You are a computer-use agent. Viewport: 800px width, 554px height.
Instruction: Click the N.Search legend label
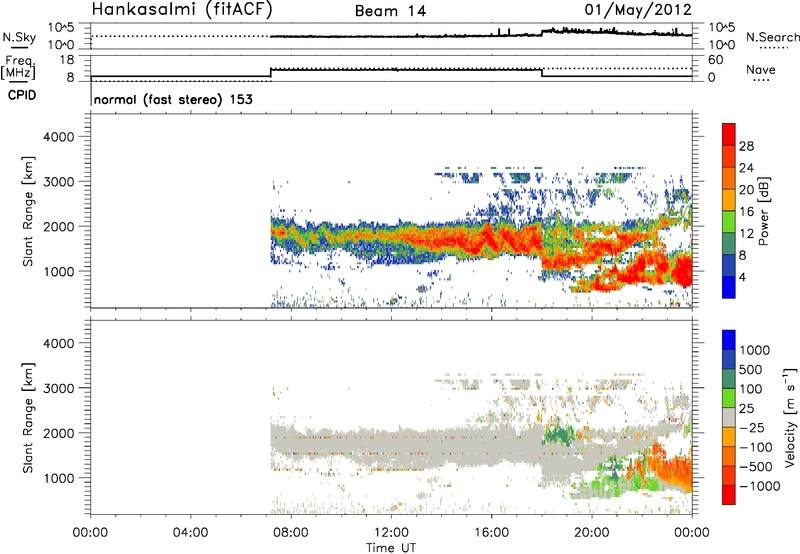pyautogui.click(x=772, y=37)
